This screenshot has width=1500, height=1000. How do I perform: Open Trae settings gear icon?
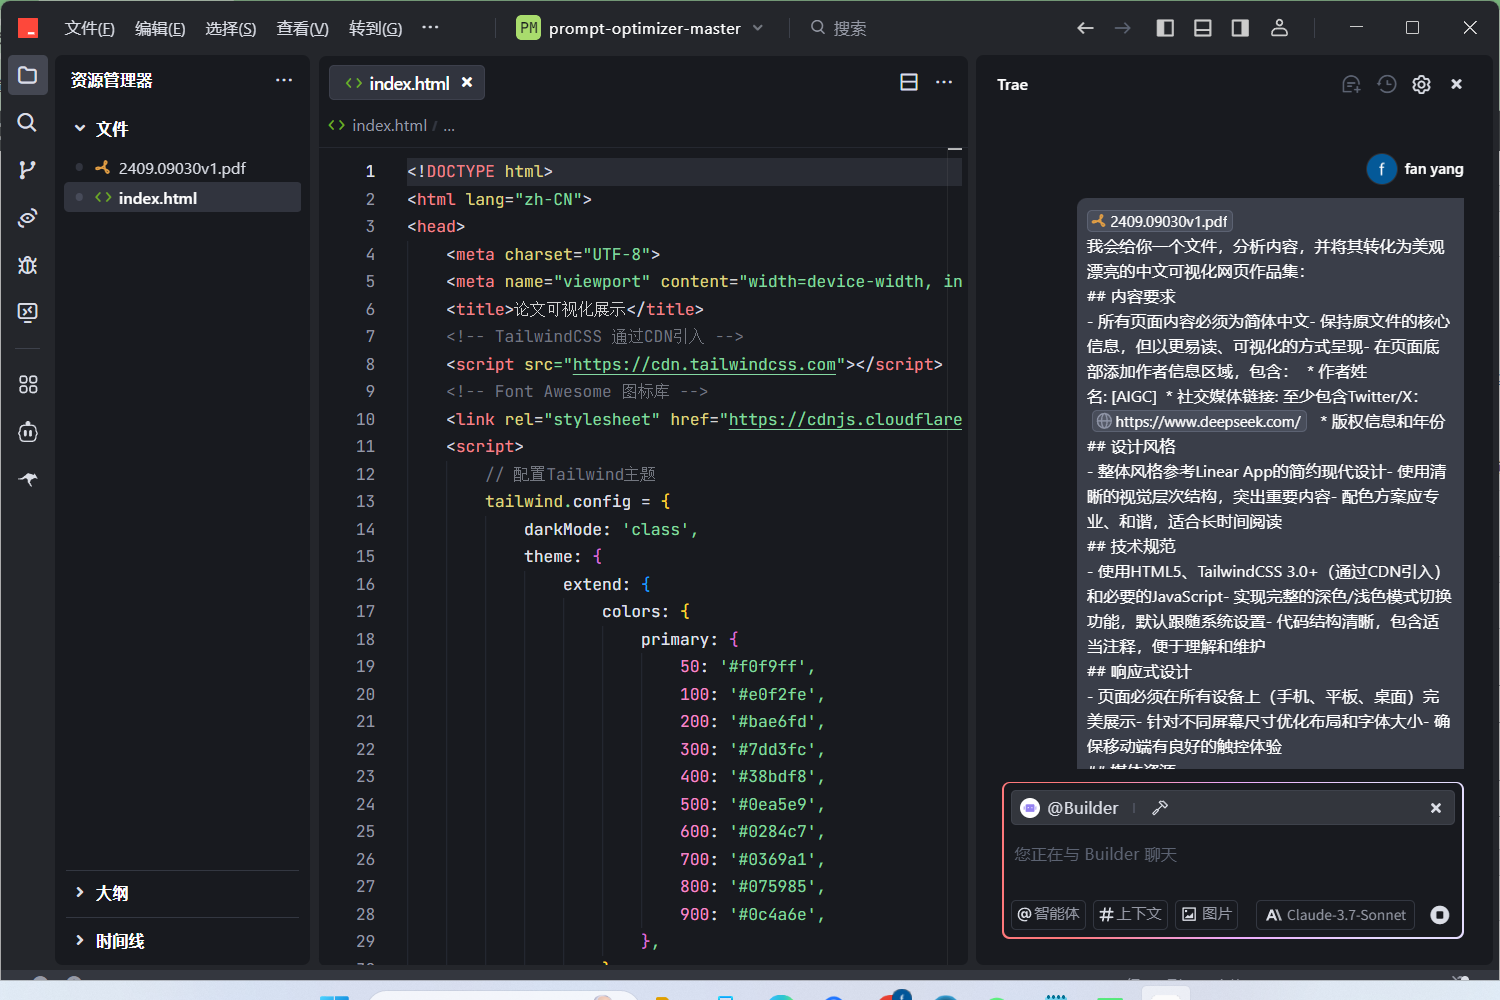(x=1421, y=85)
